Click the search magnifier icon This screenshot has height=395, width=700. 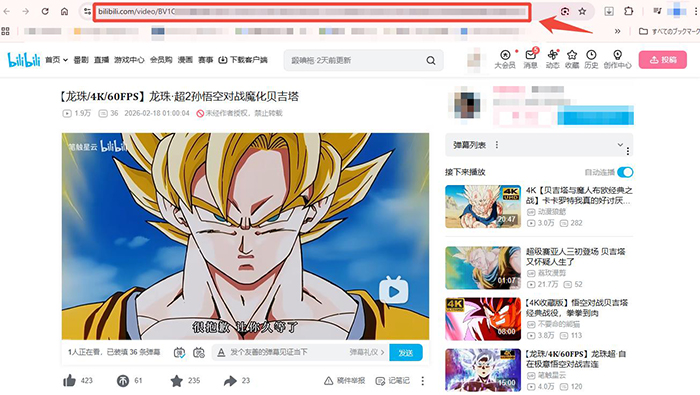[431, 60]
